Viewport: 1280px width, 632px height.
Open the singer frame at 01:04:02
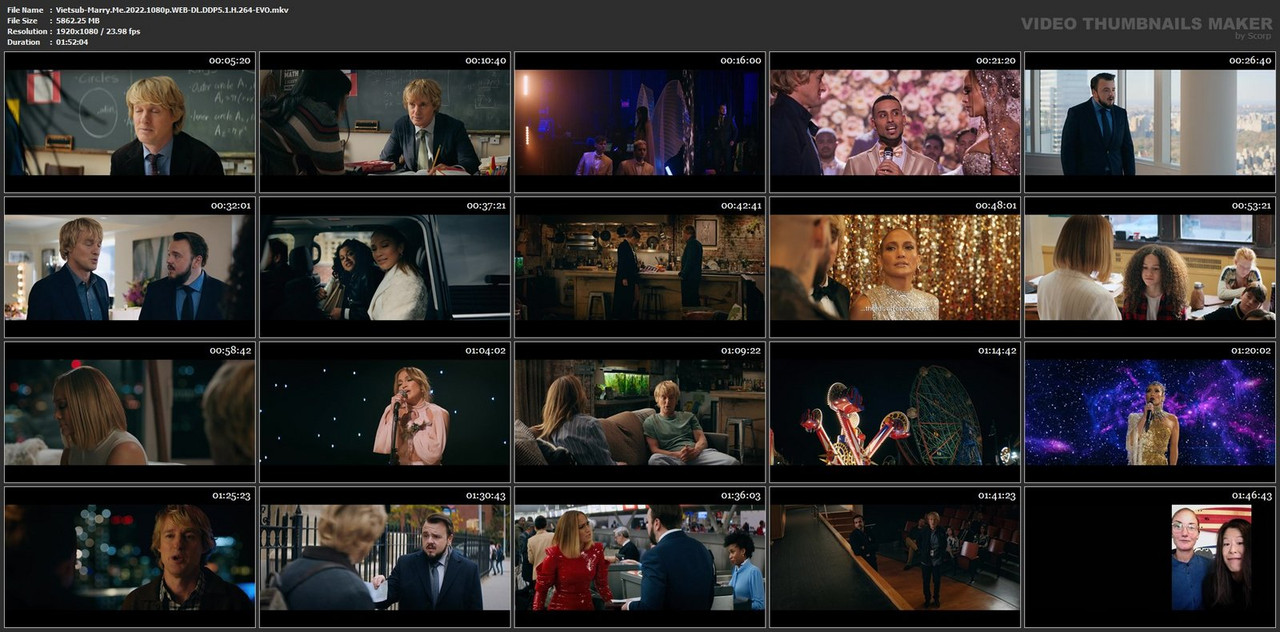coord(385,412)
